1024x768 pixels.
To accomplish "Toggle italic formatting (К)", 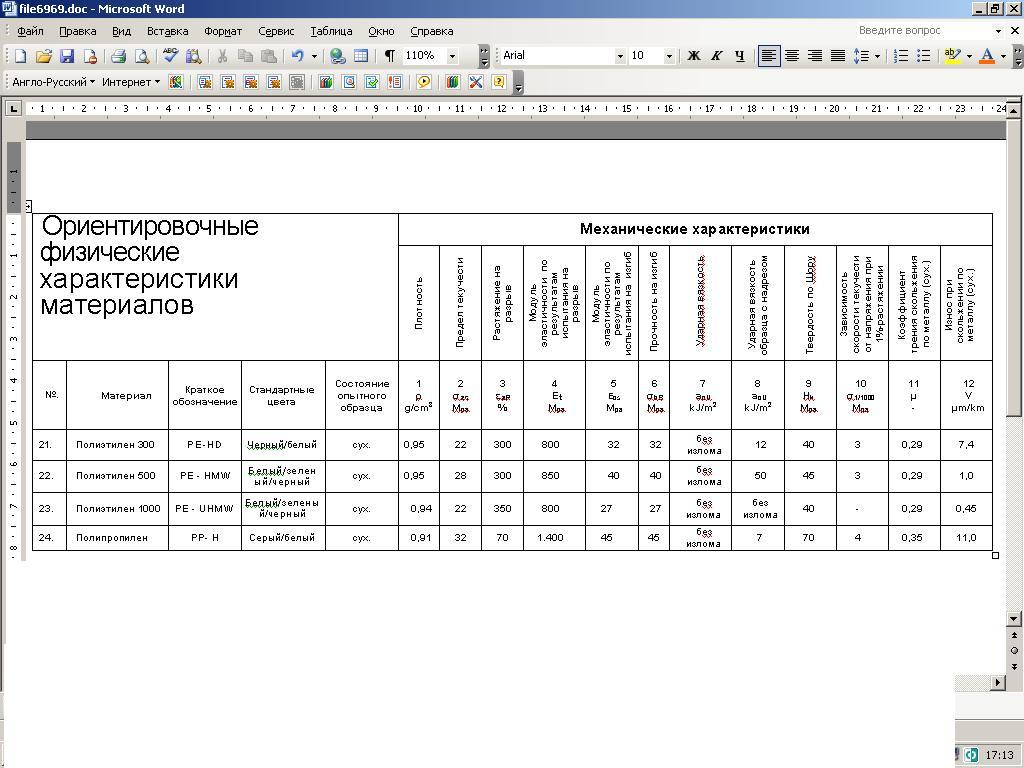I will point(716,56).
